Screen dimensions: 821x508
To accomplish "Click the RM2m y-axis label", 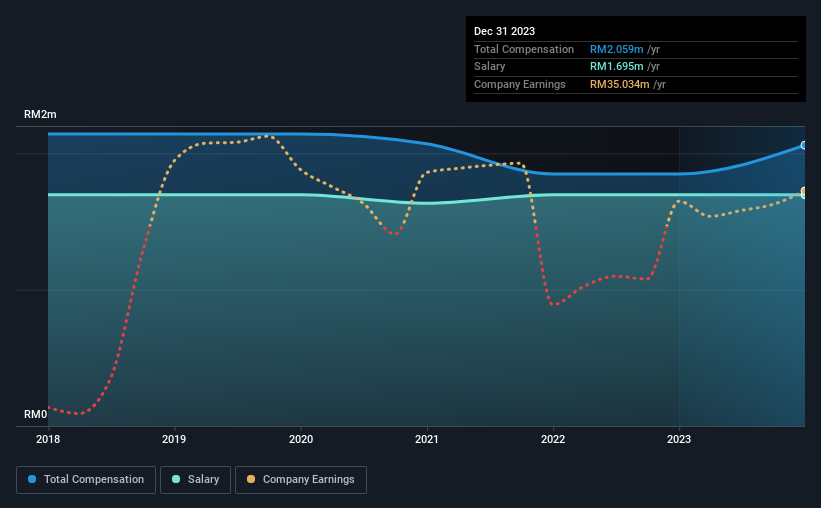I will 40,114.
